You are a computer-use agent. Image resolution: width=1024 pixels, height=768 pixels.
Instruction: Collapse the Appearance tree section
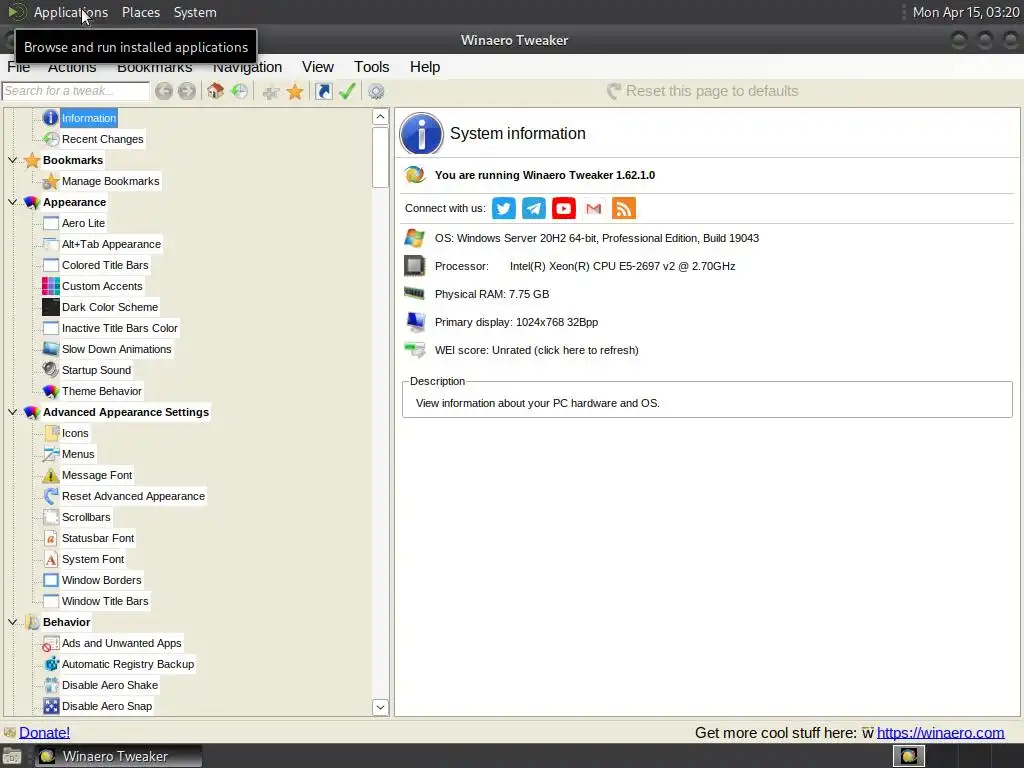click(12, 202)
